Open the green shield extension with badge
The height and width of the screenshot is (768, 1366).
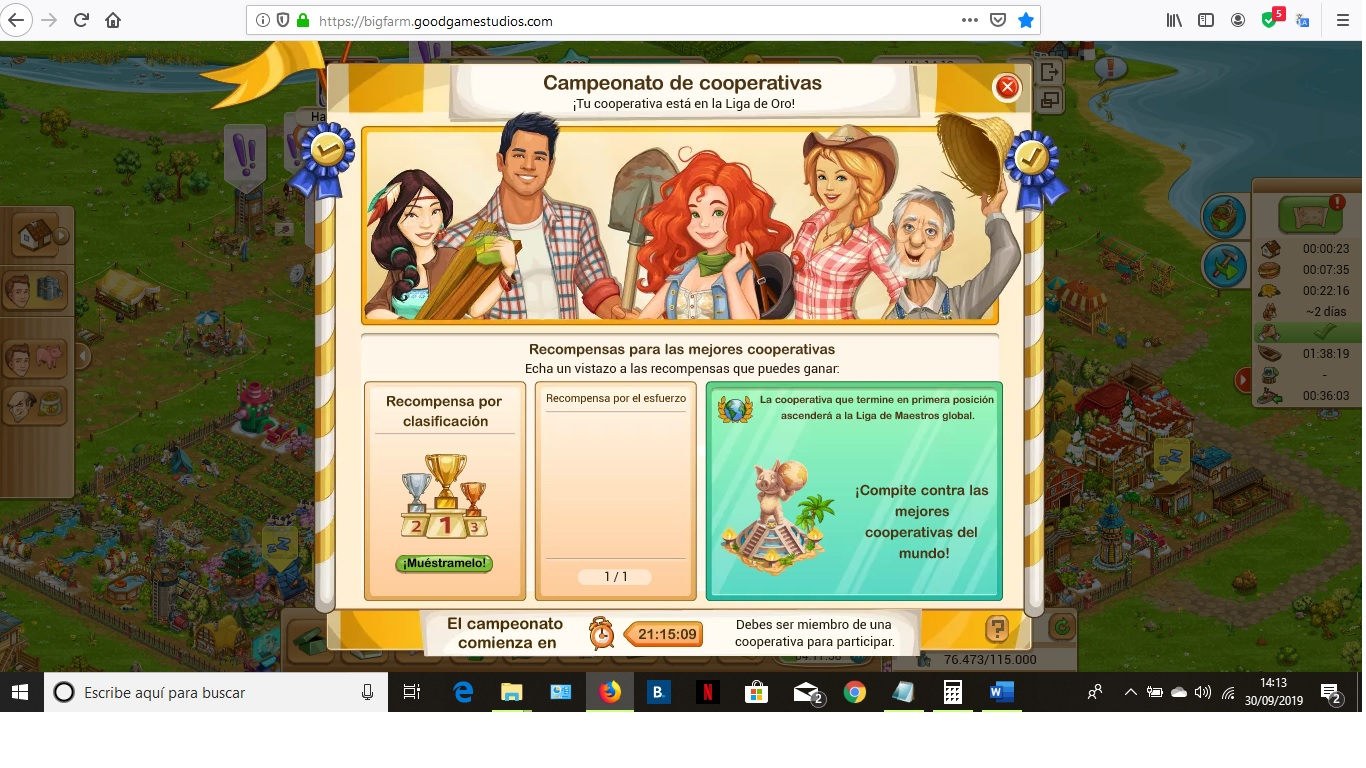pyautogui.click(x=1271, y=19)
